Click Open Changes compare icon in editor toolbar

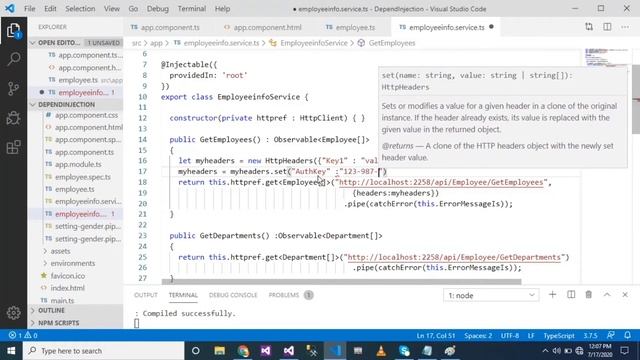pos(589,27)
